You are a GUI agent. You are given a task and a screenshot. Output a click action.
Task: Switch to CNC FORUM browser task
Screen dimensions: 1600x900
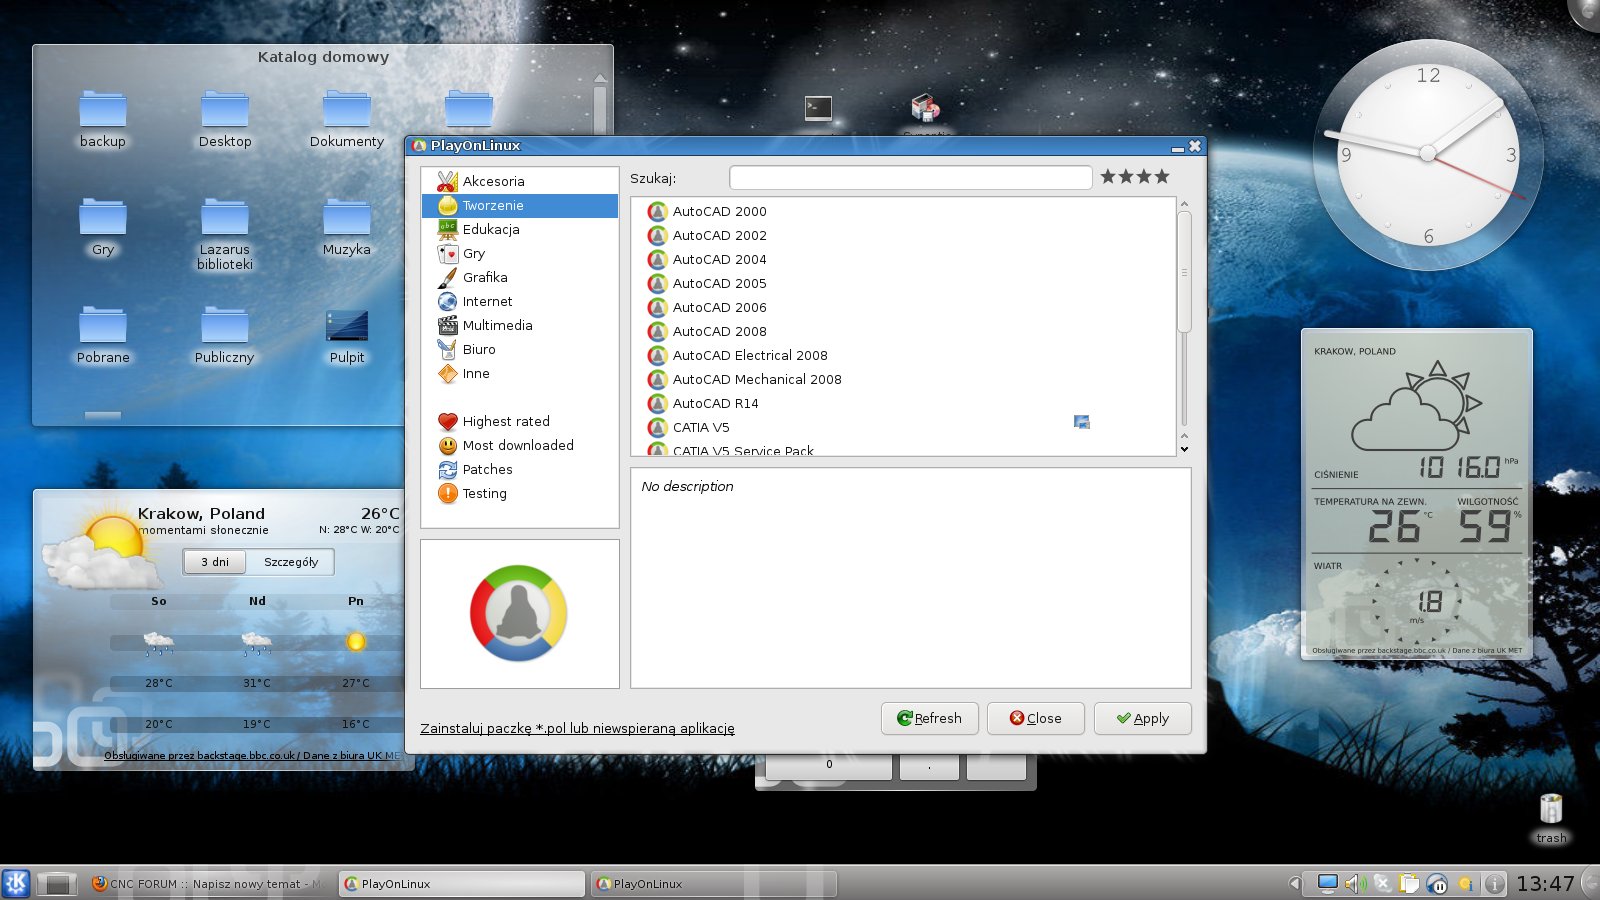[209, 884]
